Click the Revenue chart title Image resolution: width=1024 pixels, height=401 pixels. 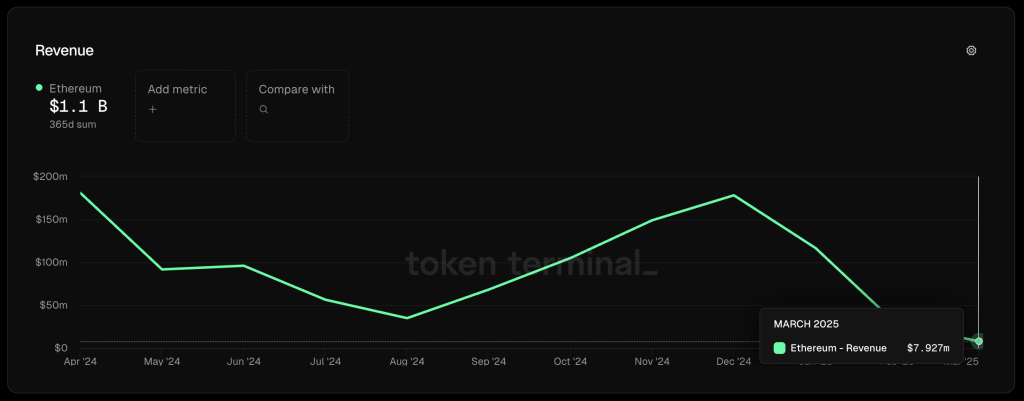[64, 50]
